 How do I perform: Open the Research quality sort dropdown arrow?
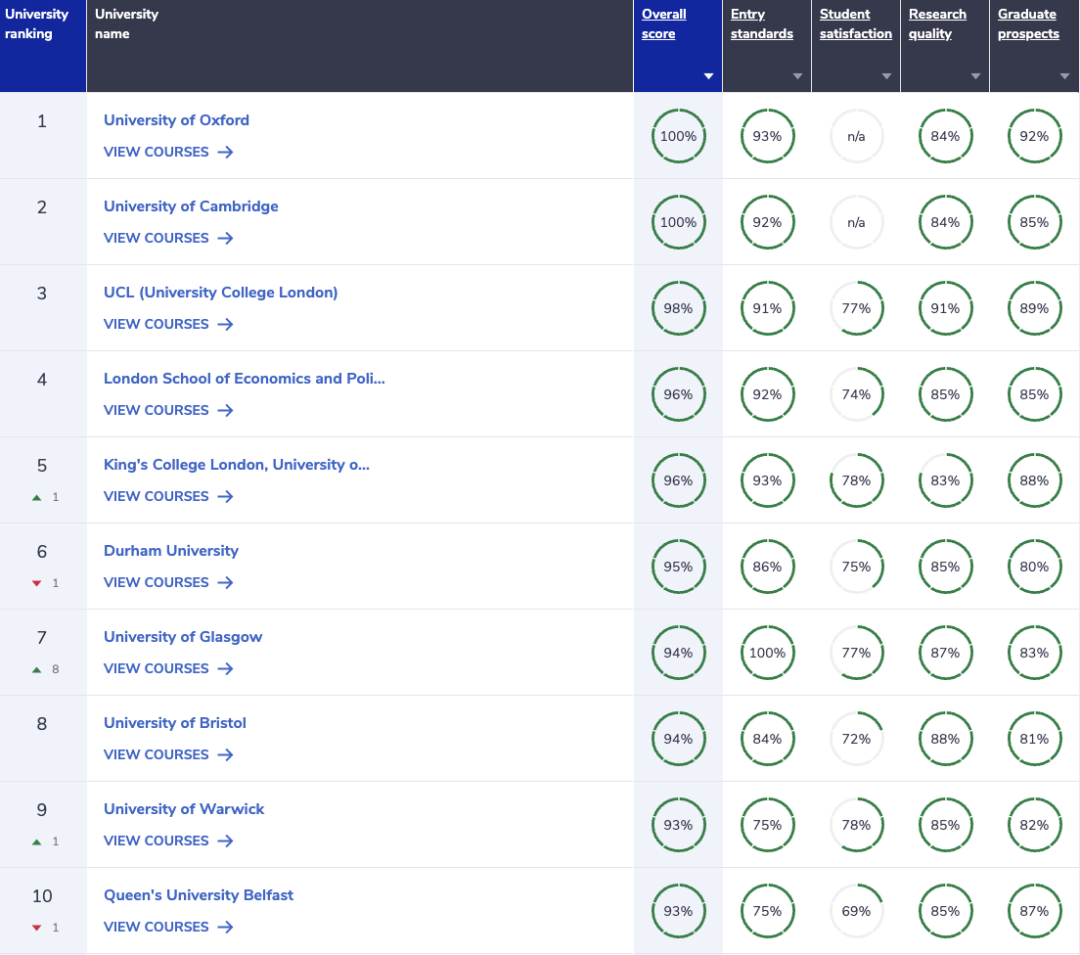(975, 76)
